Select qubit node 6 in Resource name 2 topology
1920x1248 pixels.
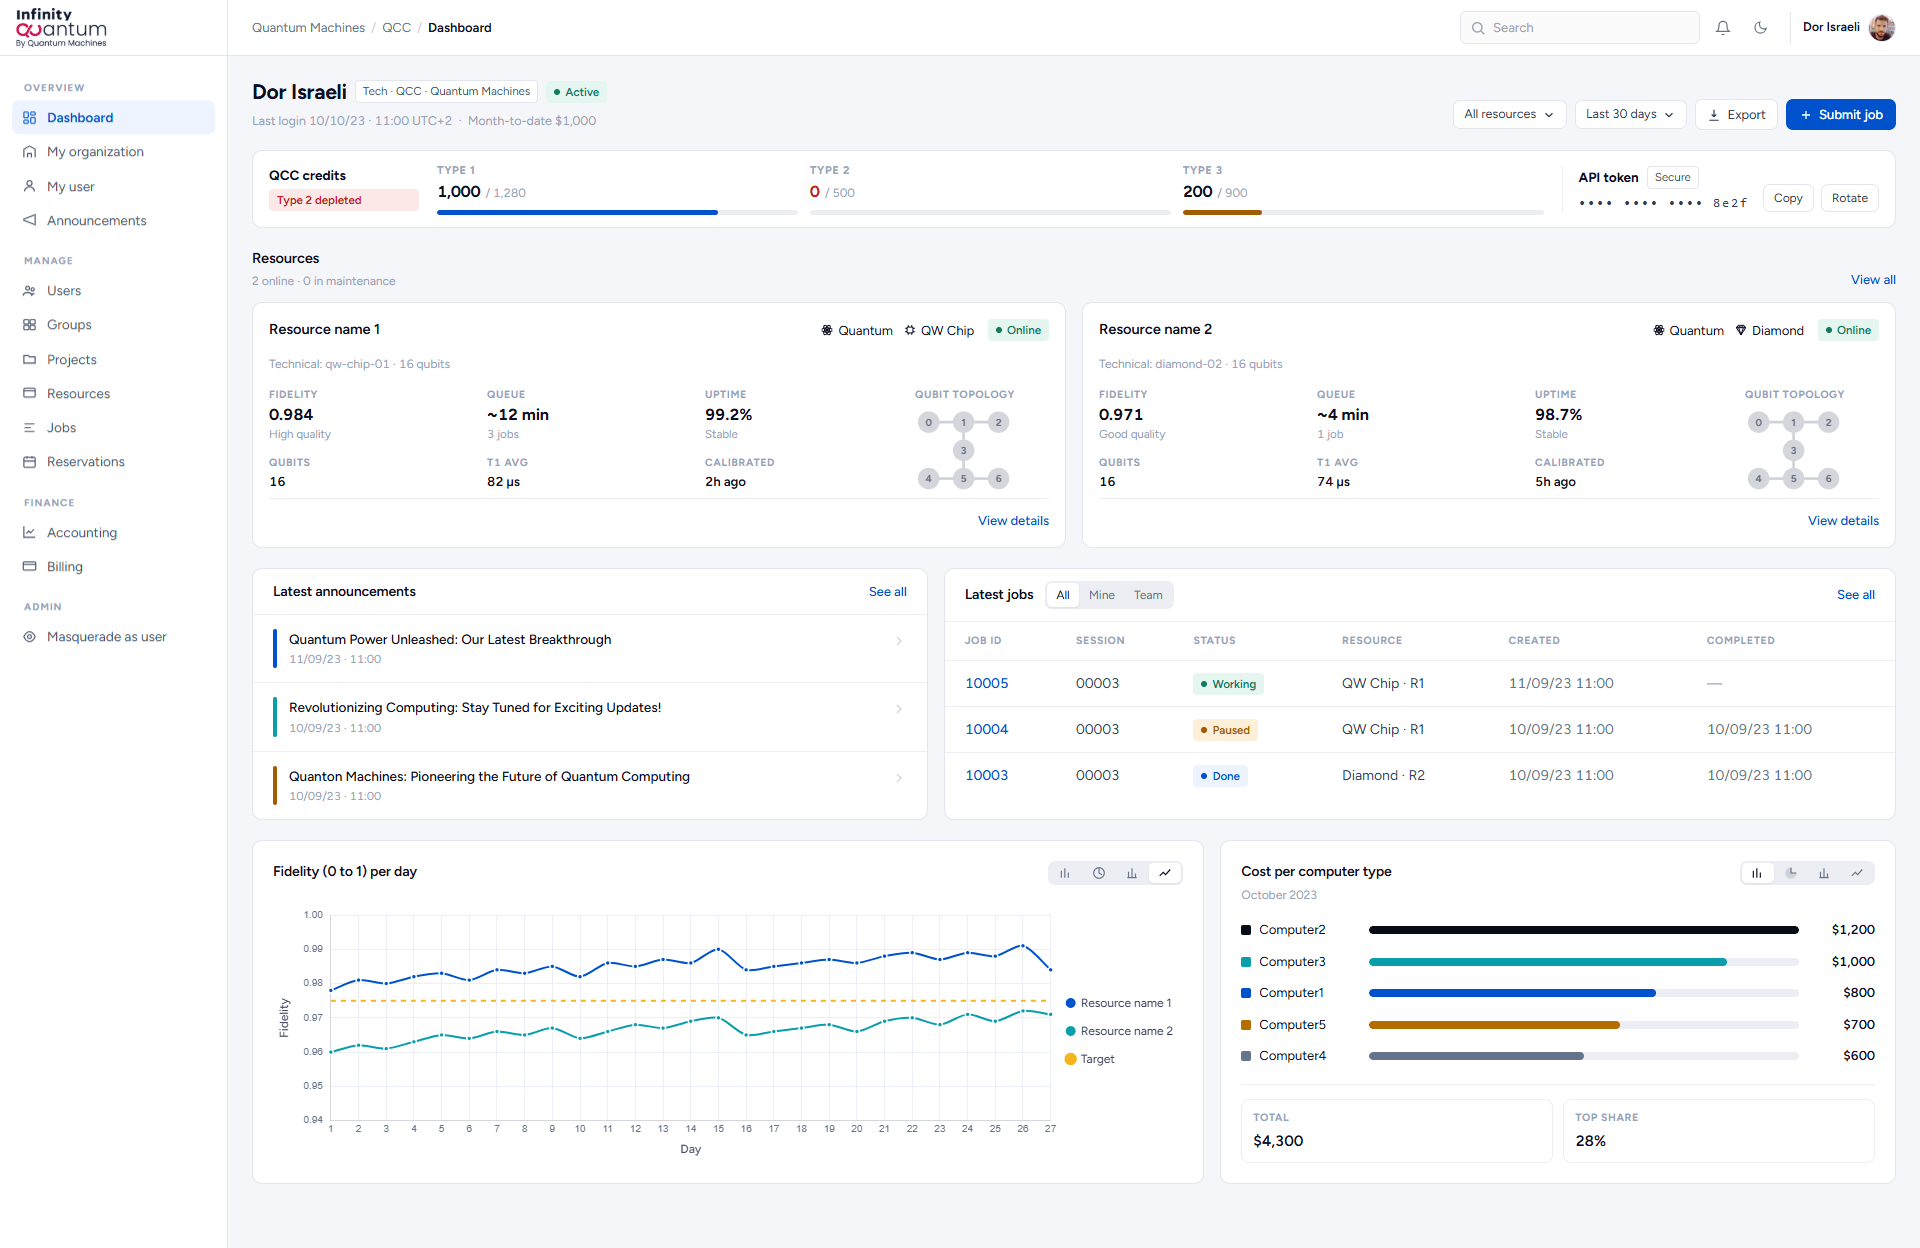[x=1829, y=478]
